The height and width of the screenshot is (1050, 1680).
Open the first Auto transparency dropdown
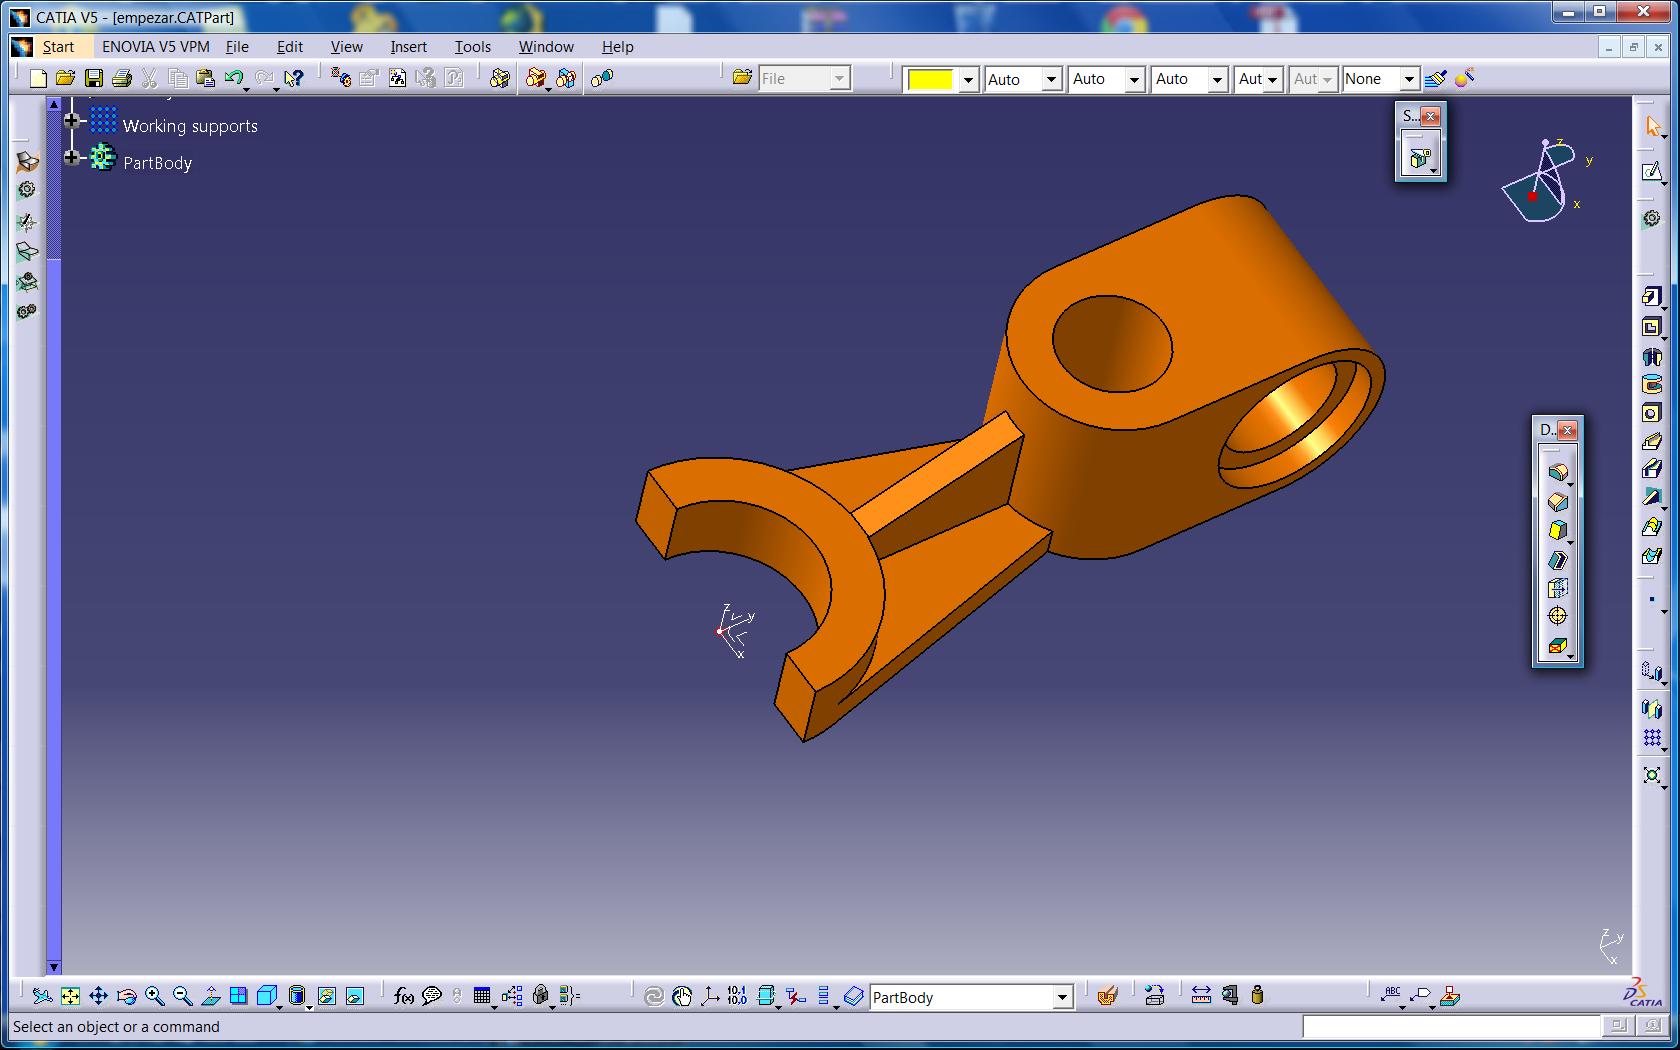[1051, 80]
